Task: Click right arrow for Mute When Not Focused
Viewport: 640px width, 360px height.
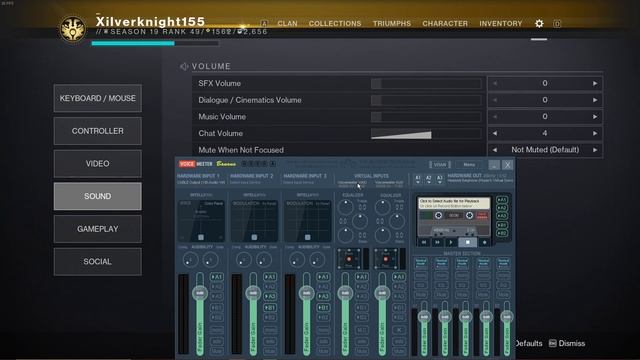Action: (595, 150)
